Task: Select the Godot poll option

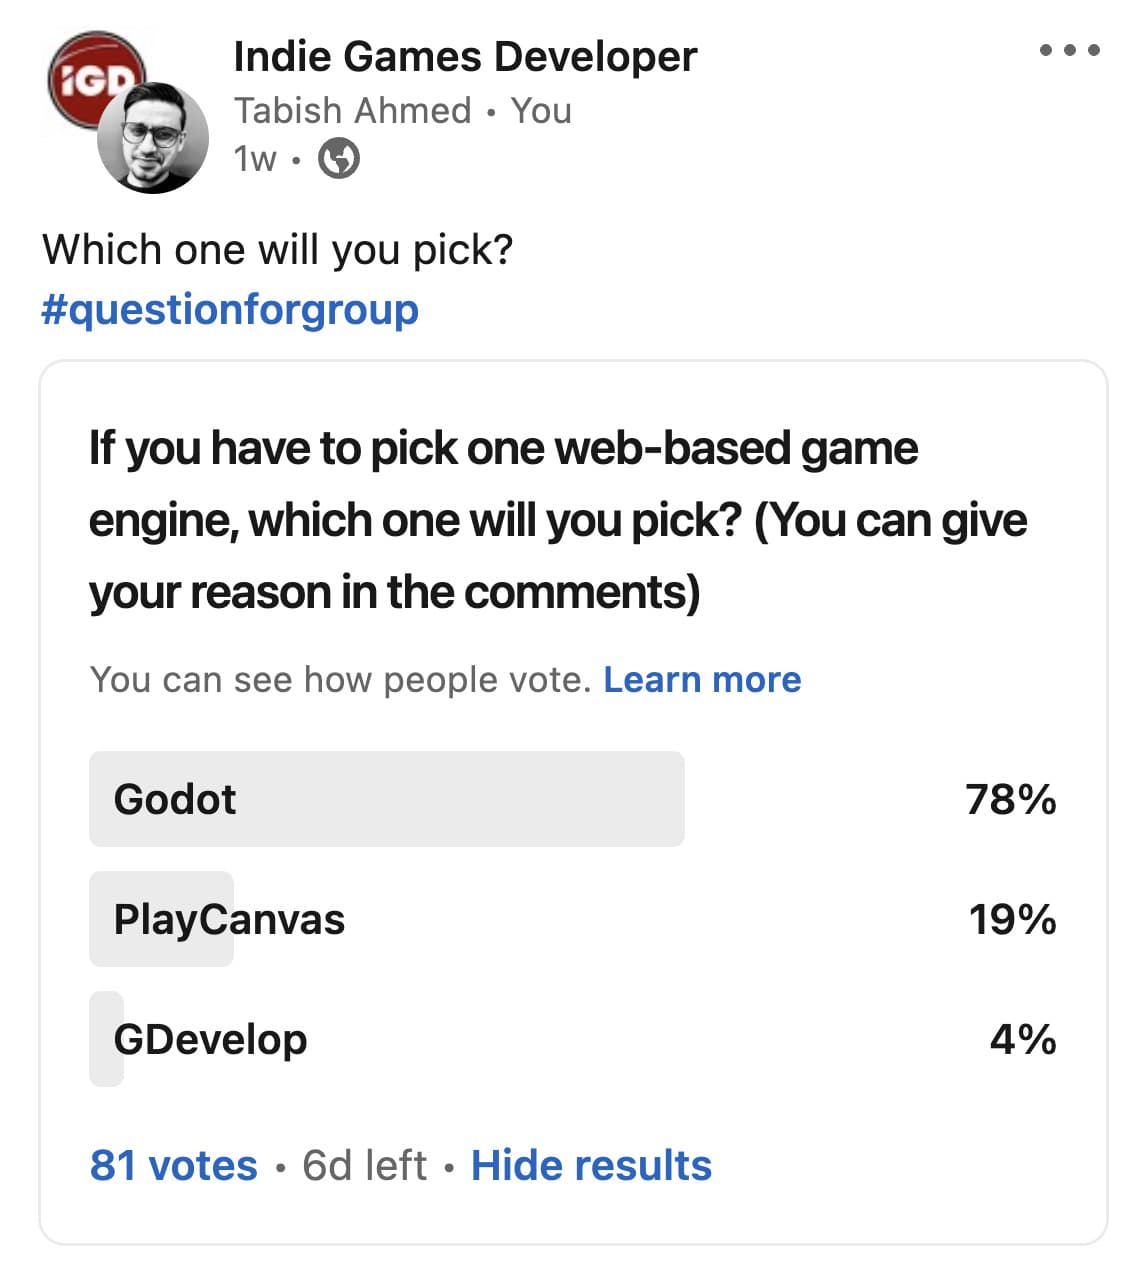Action: point(572,799)
